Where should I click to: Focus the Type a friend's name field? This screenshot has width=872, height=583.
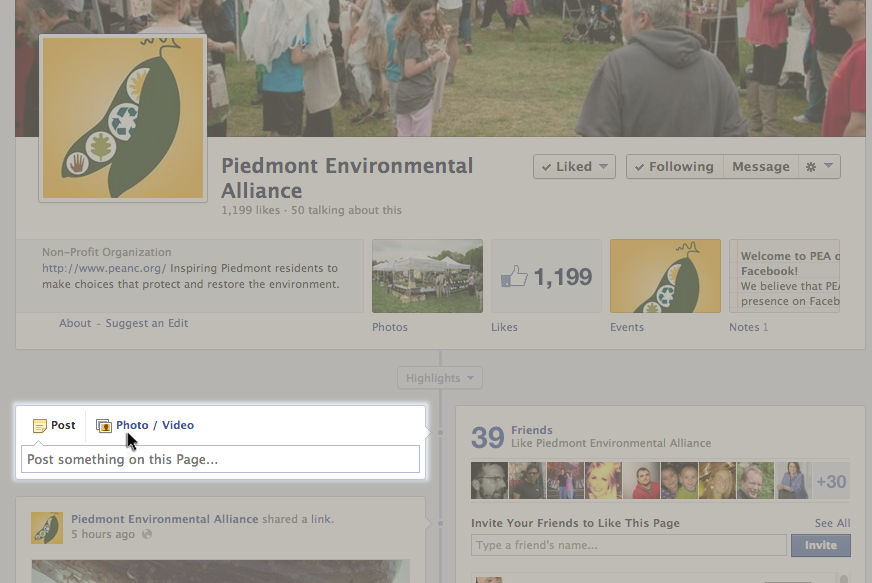pos(629,545)
